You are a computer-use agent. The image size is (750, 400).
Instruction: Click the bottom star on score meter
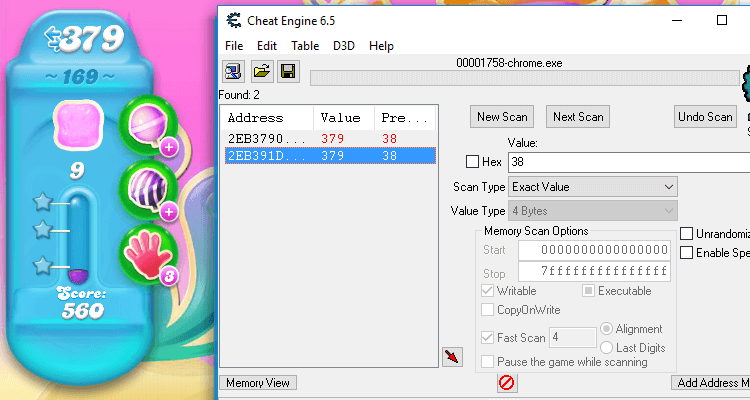tap(43, 266)
